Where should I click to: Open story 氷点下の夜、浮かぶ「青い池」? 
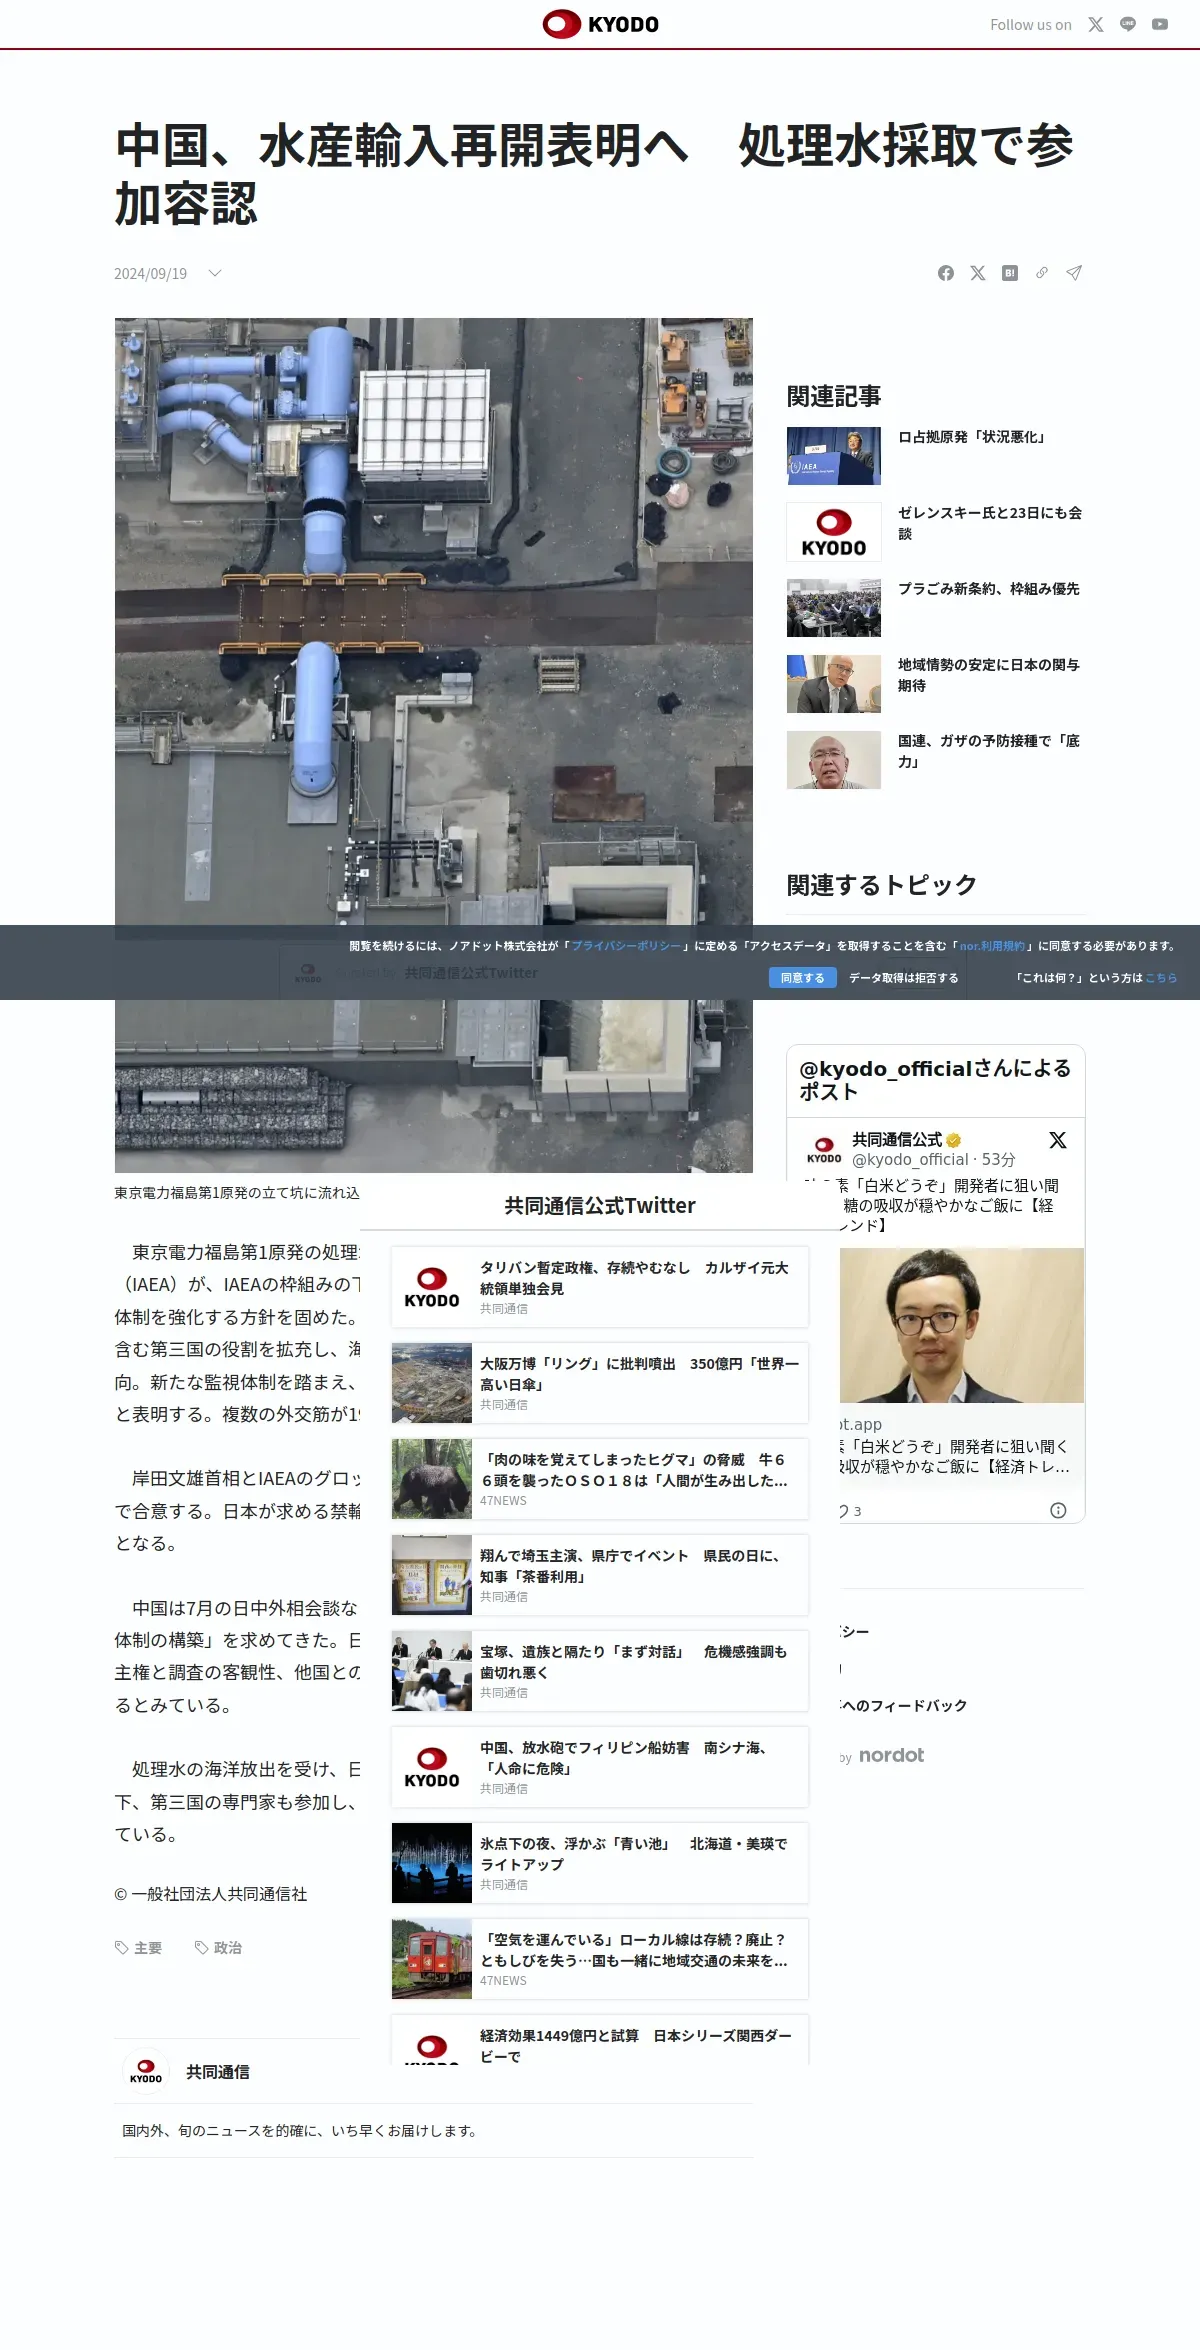(x=600, y=1863)
